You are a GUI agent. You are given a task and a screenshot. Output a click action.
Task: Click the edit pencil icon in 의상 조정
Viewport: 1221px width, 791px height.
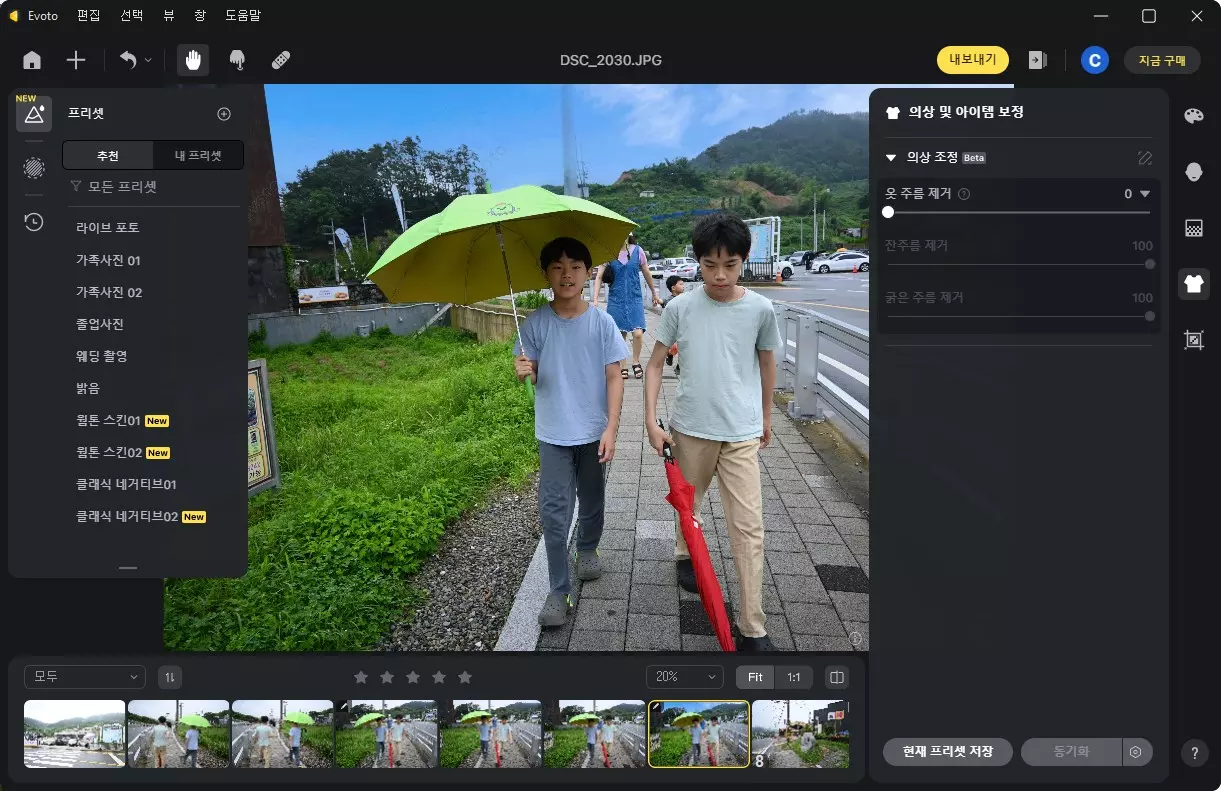click(x=1145, y=158)
